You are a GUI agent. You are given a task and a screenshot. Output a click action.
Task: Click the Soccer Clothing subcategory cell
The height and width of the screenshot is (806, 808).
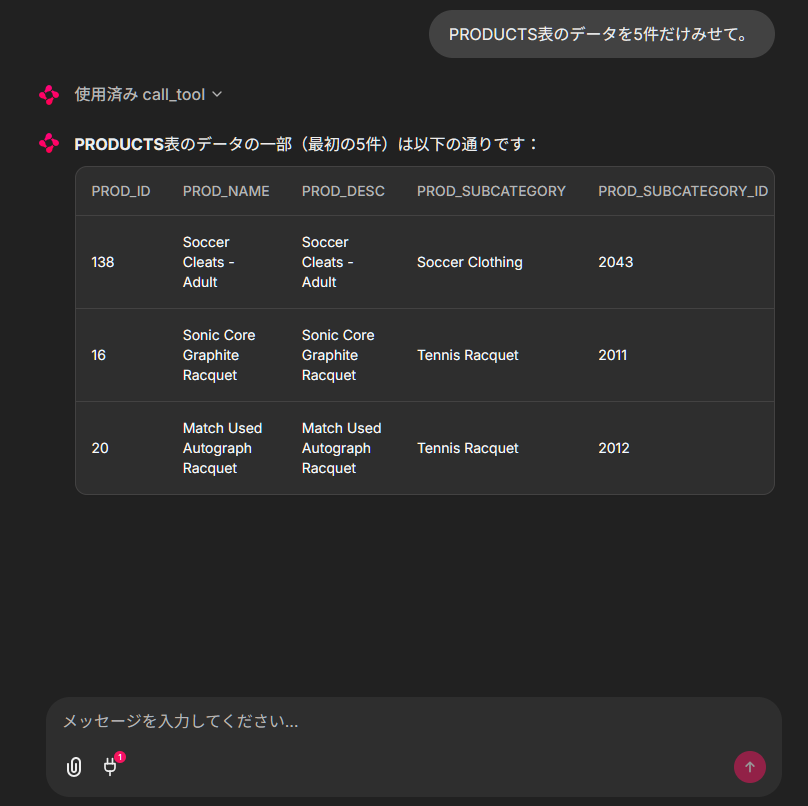470,262
